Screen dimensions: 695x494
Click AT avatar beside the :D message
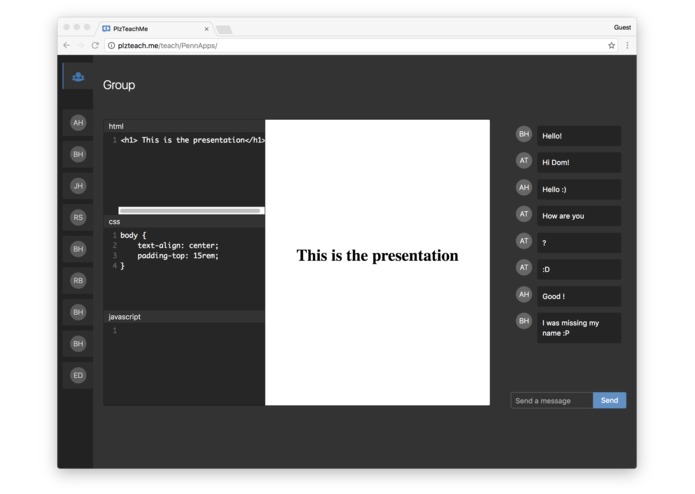coord(524,267)
